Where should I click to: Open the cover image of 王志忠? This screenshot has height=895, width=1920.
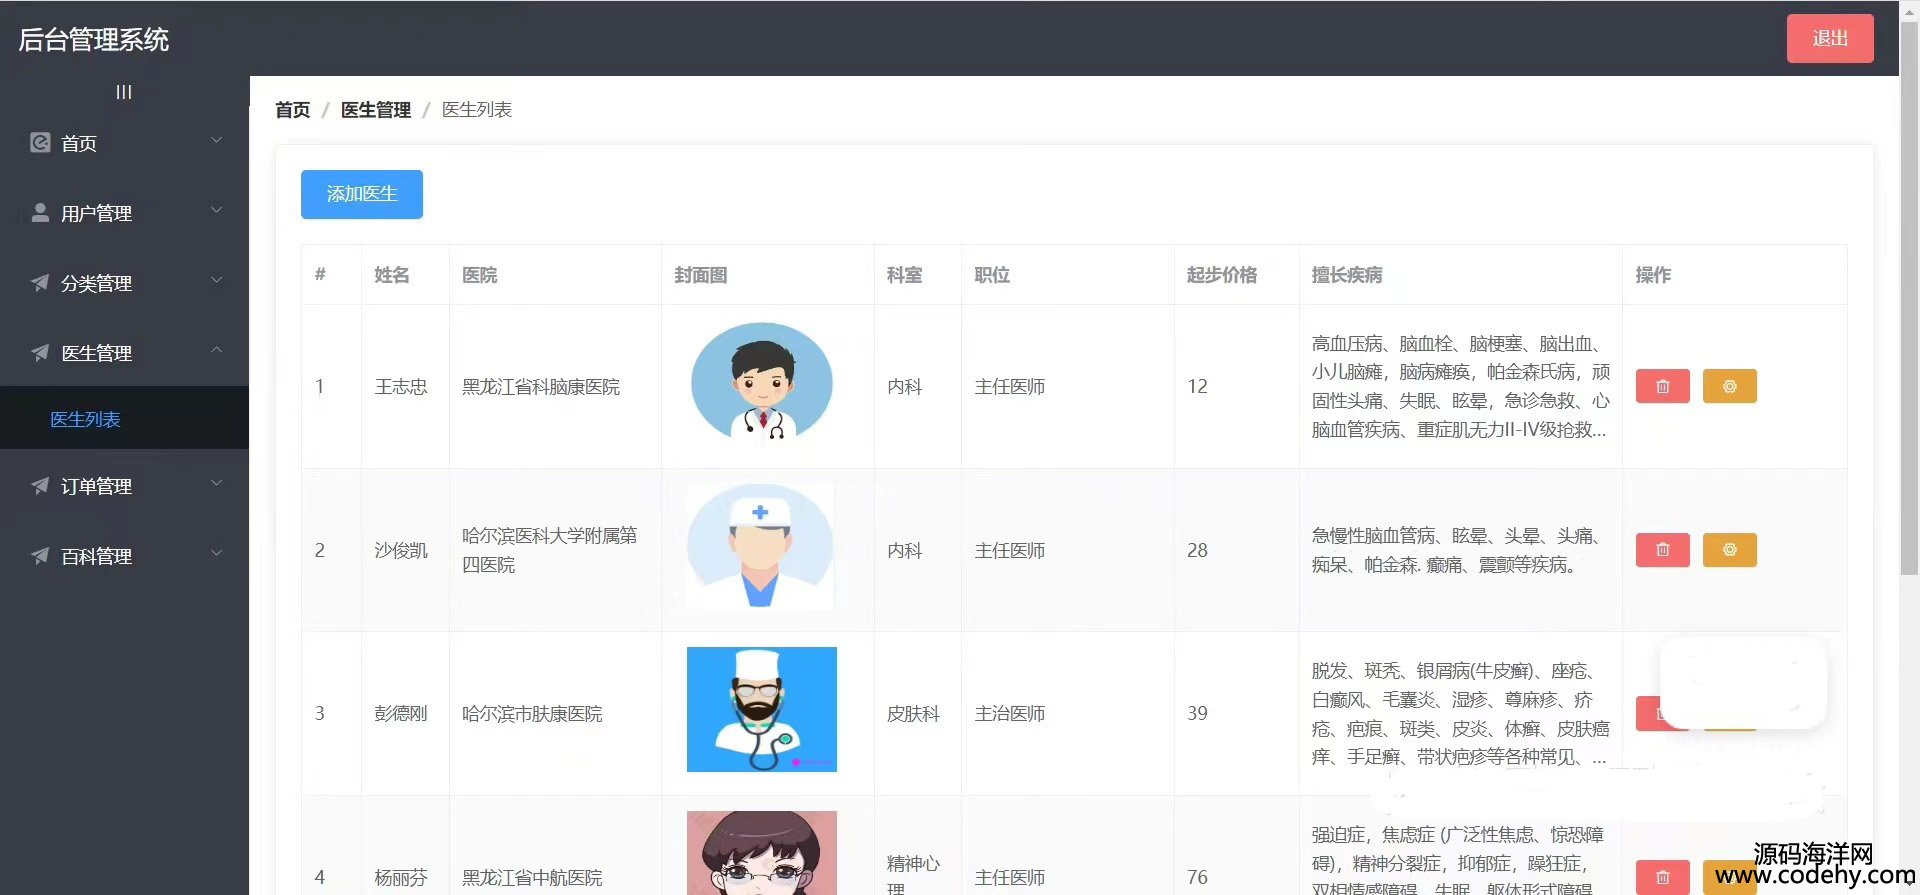point(762,384)
